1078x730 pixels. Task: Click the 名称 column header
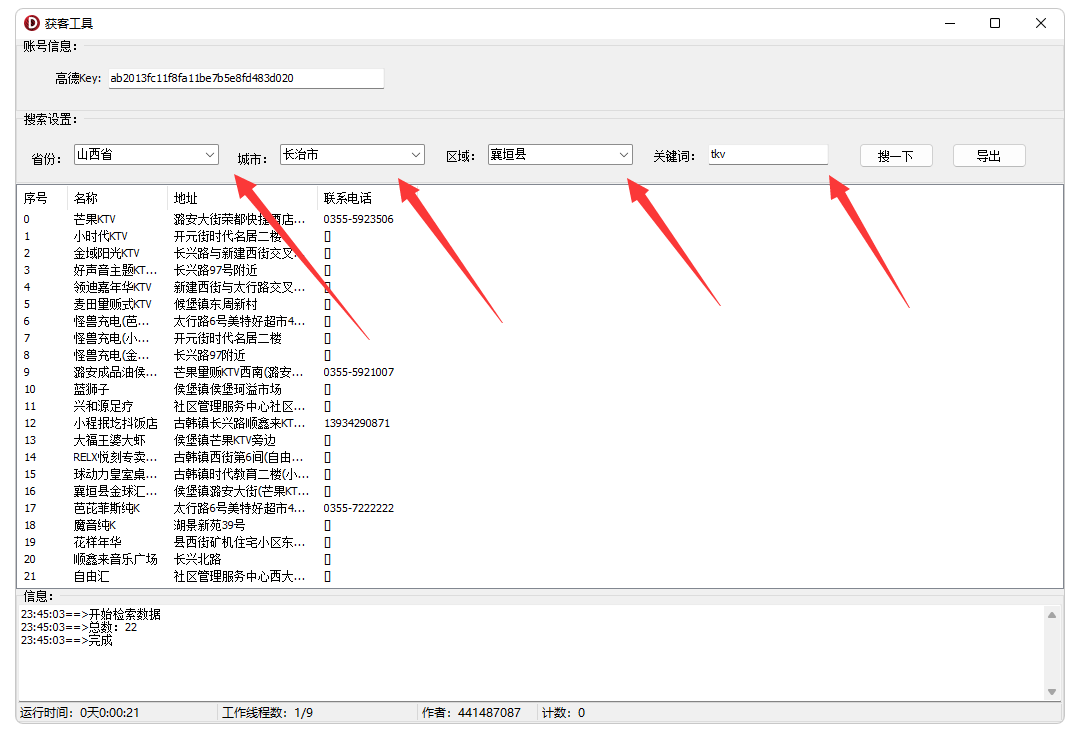tap(86, 198)
